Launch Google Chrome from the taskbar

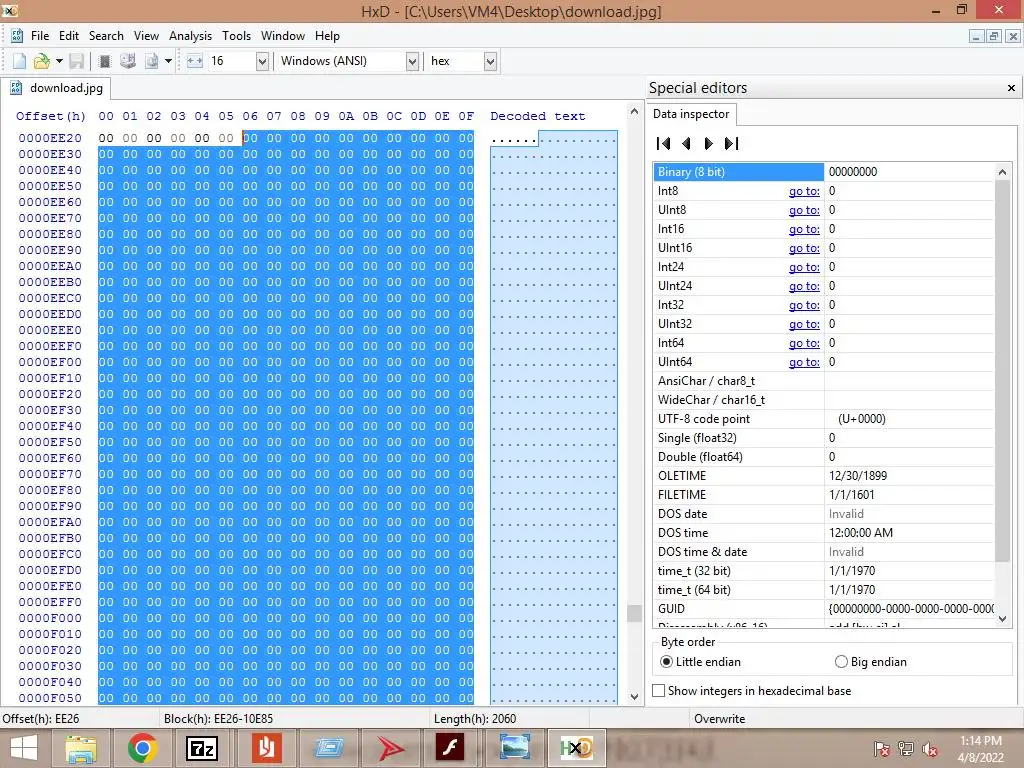pos(142,748)
